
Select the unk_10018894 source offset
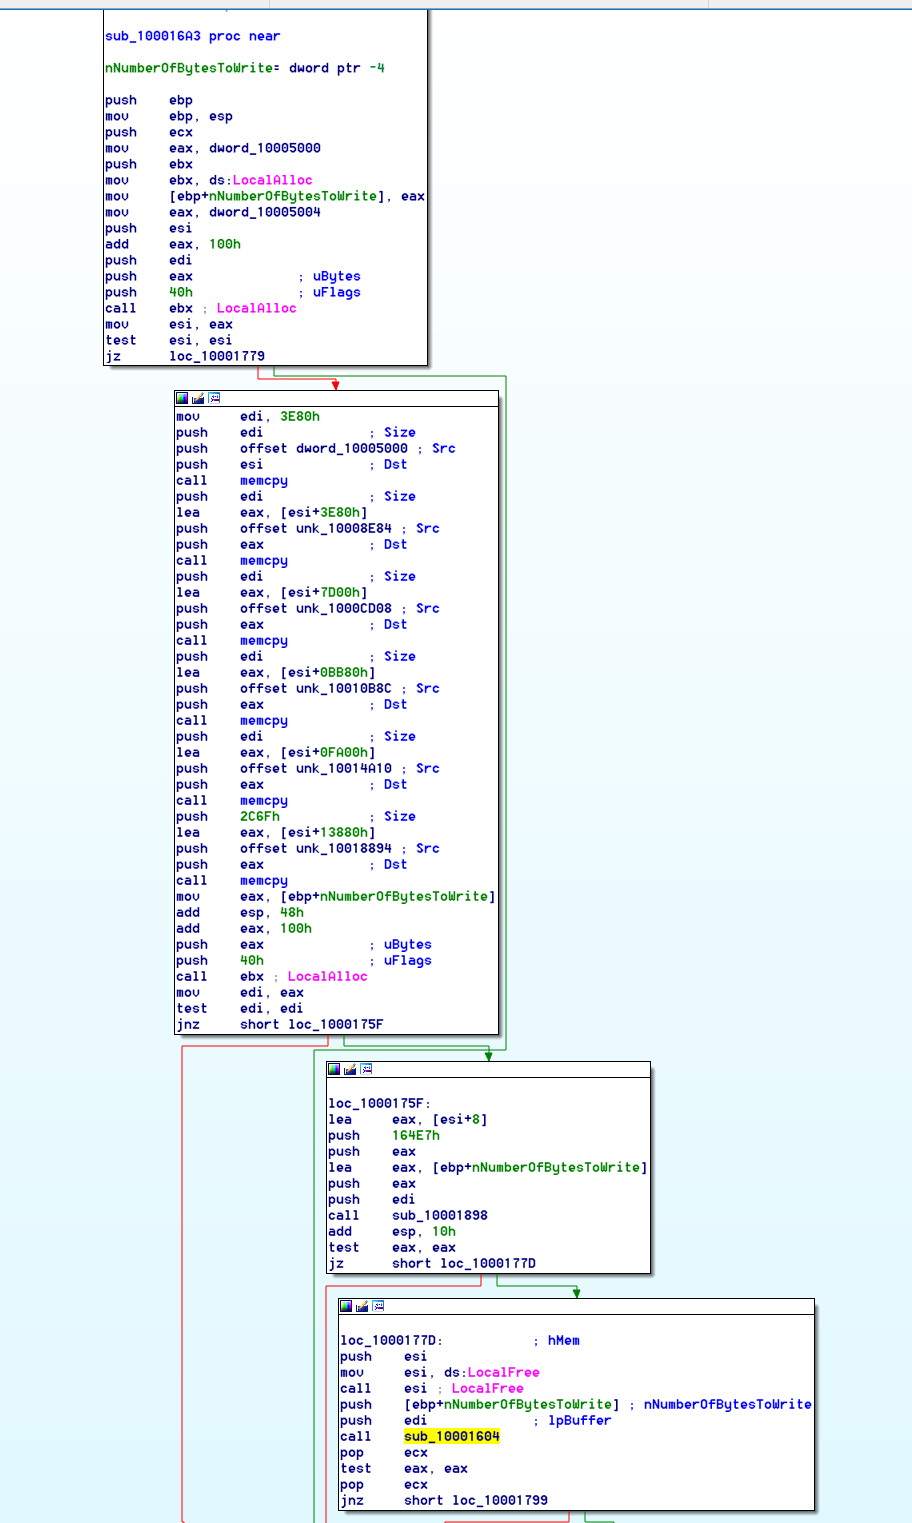pyautogui.click(x=343, y=848)
